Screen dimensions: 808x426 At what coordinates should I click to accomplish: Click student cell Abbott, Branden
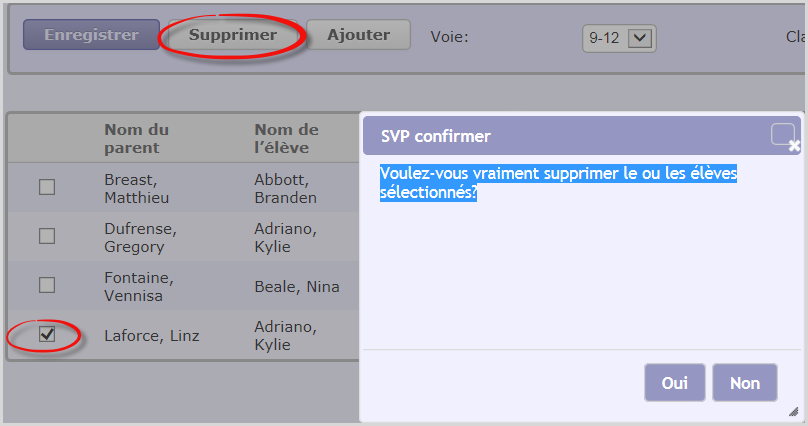click(285, 188)
